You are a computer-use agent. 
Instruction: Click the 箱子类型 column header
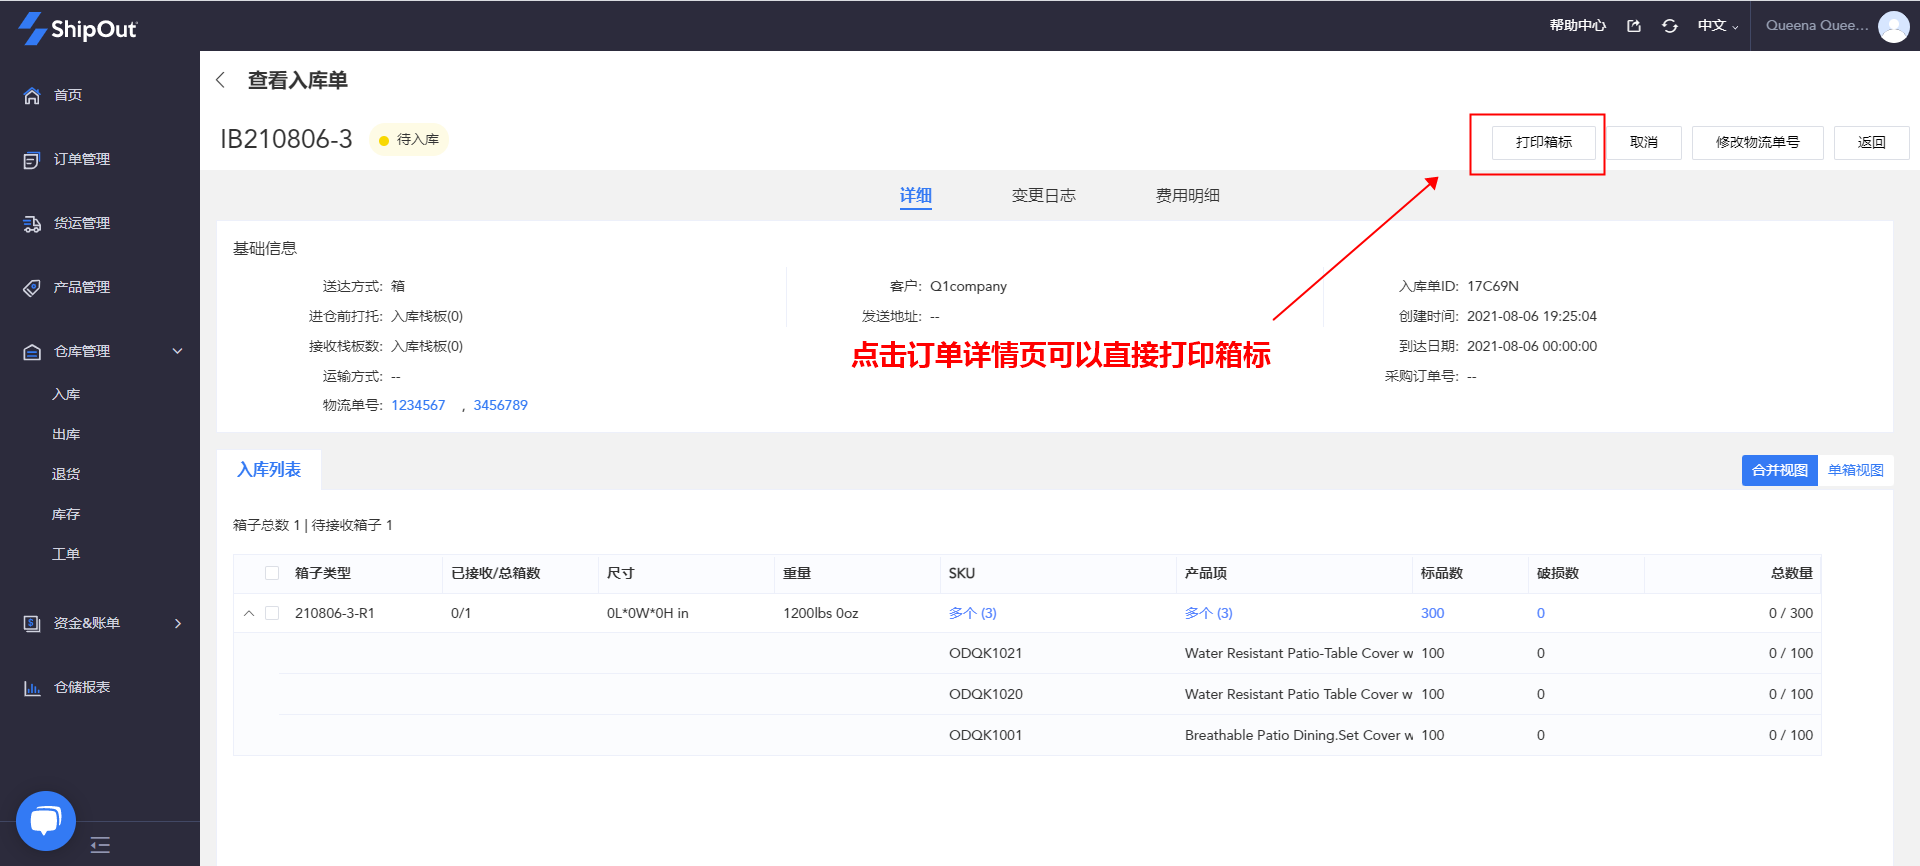pyautogui.click(x=323, y=573)
